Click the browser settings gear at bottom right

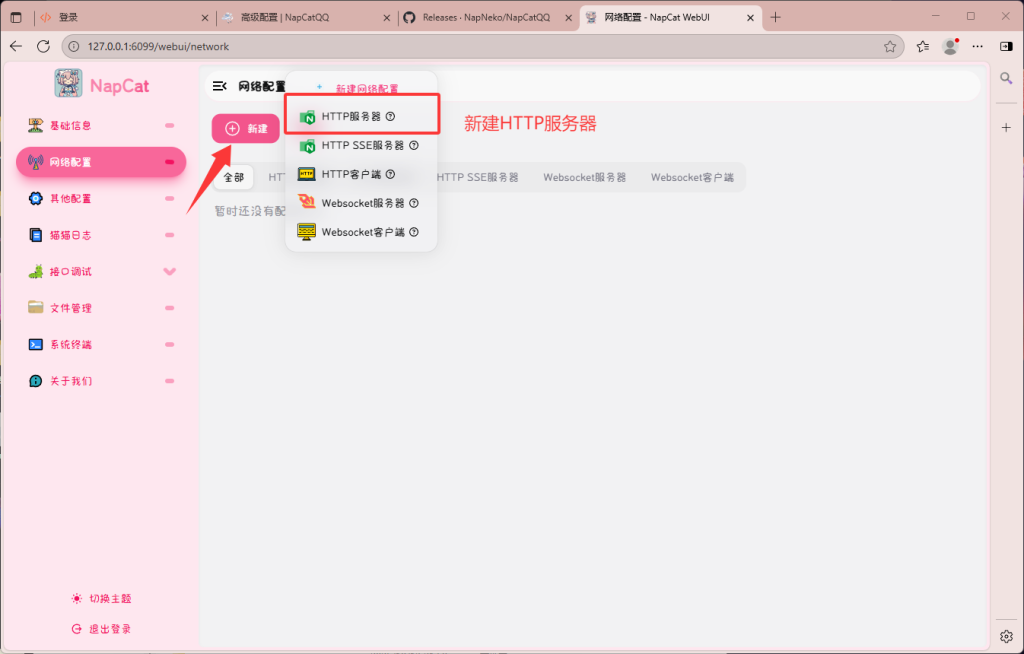(1006, 636)
